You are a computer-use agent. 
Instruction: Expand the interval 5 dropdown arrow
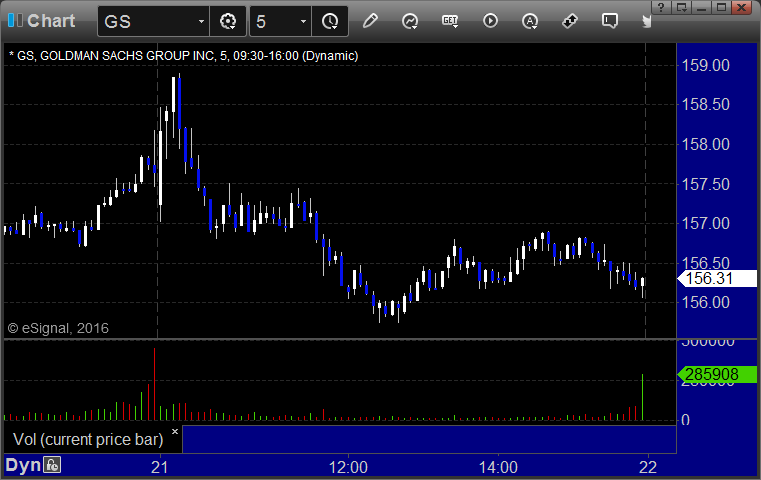coord(303,21)
